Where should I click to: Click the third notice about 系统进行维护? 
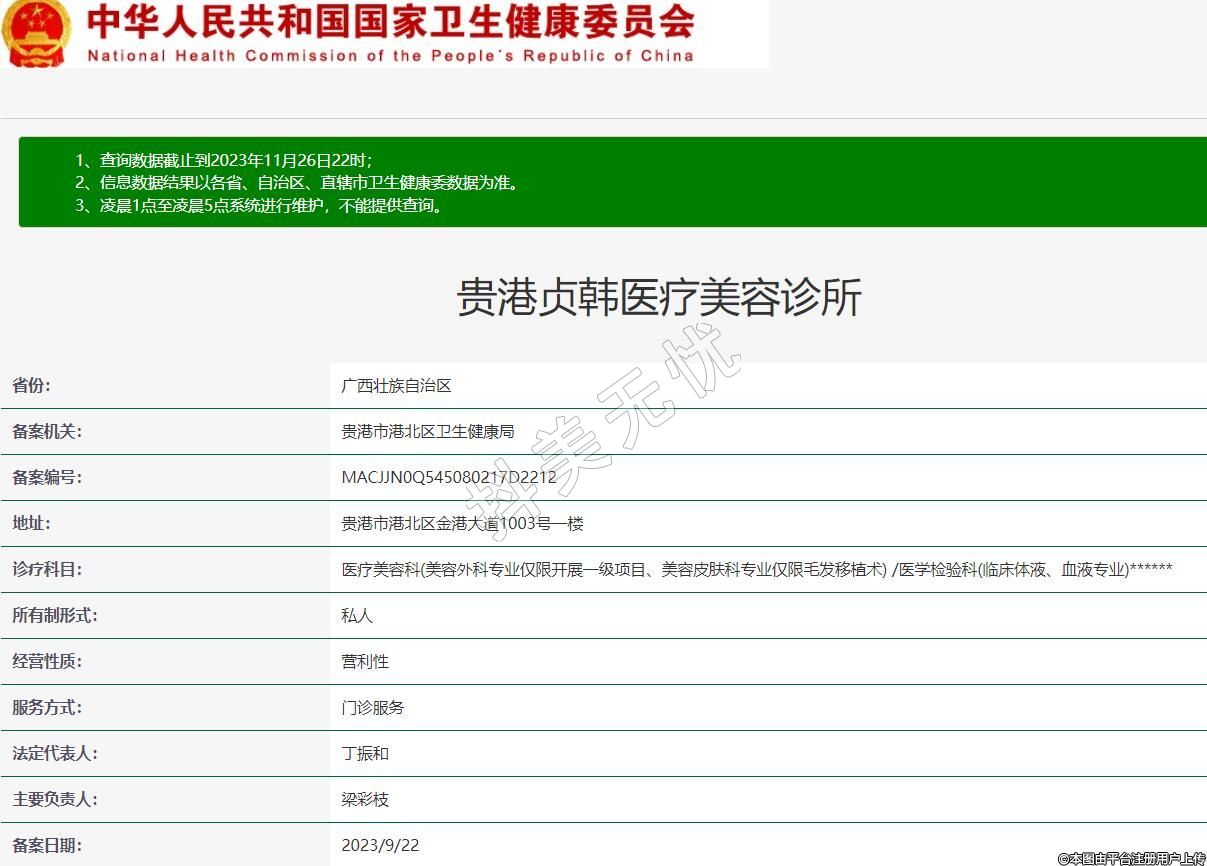pos(258,206)
